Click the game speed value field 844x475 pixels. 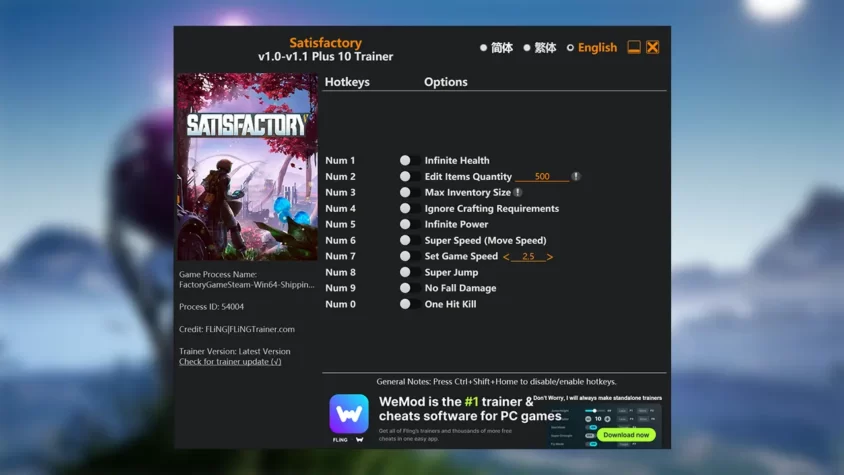pyautogui.click(x=528, y=256)
